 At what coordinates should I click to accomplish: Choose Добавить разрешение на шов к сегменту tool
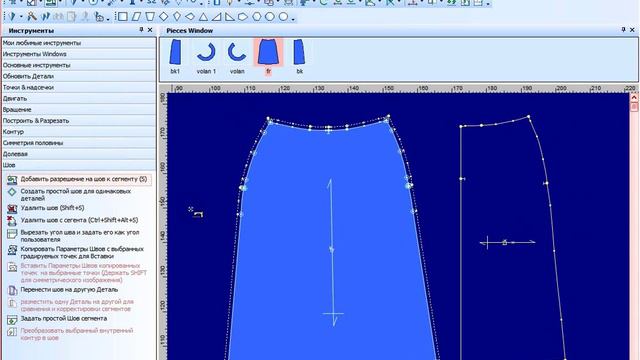pos(78,179)
